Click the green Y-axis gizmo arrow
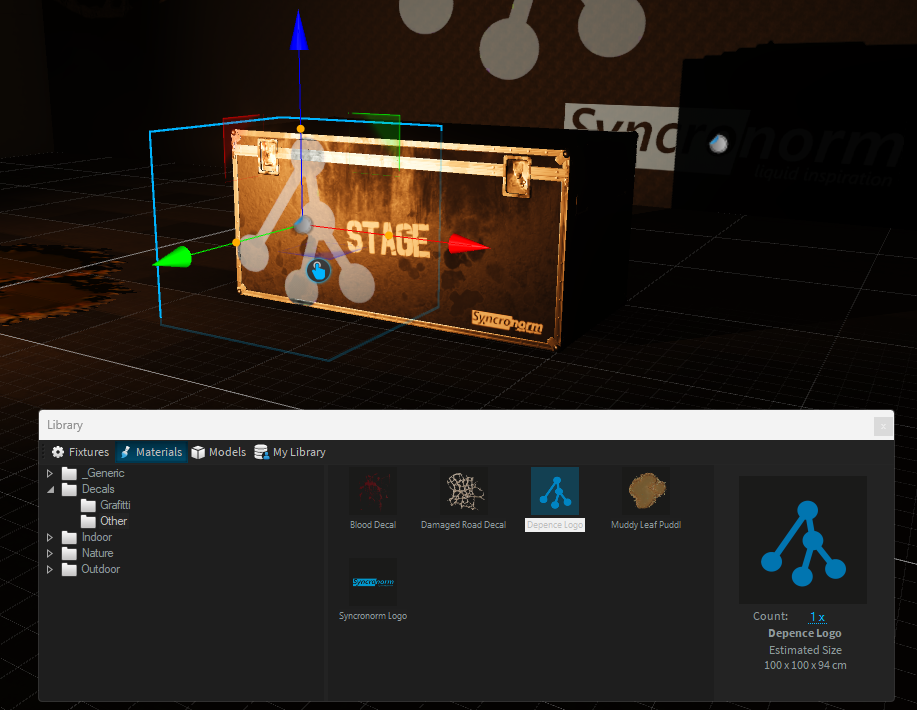Viewport: 917px width, 710px height. coord(173,259)
